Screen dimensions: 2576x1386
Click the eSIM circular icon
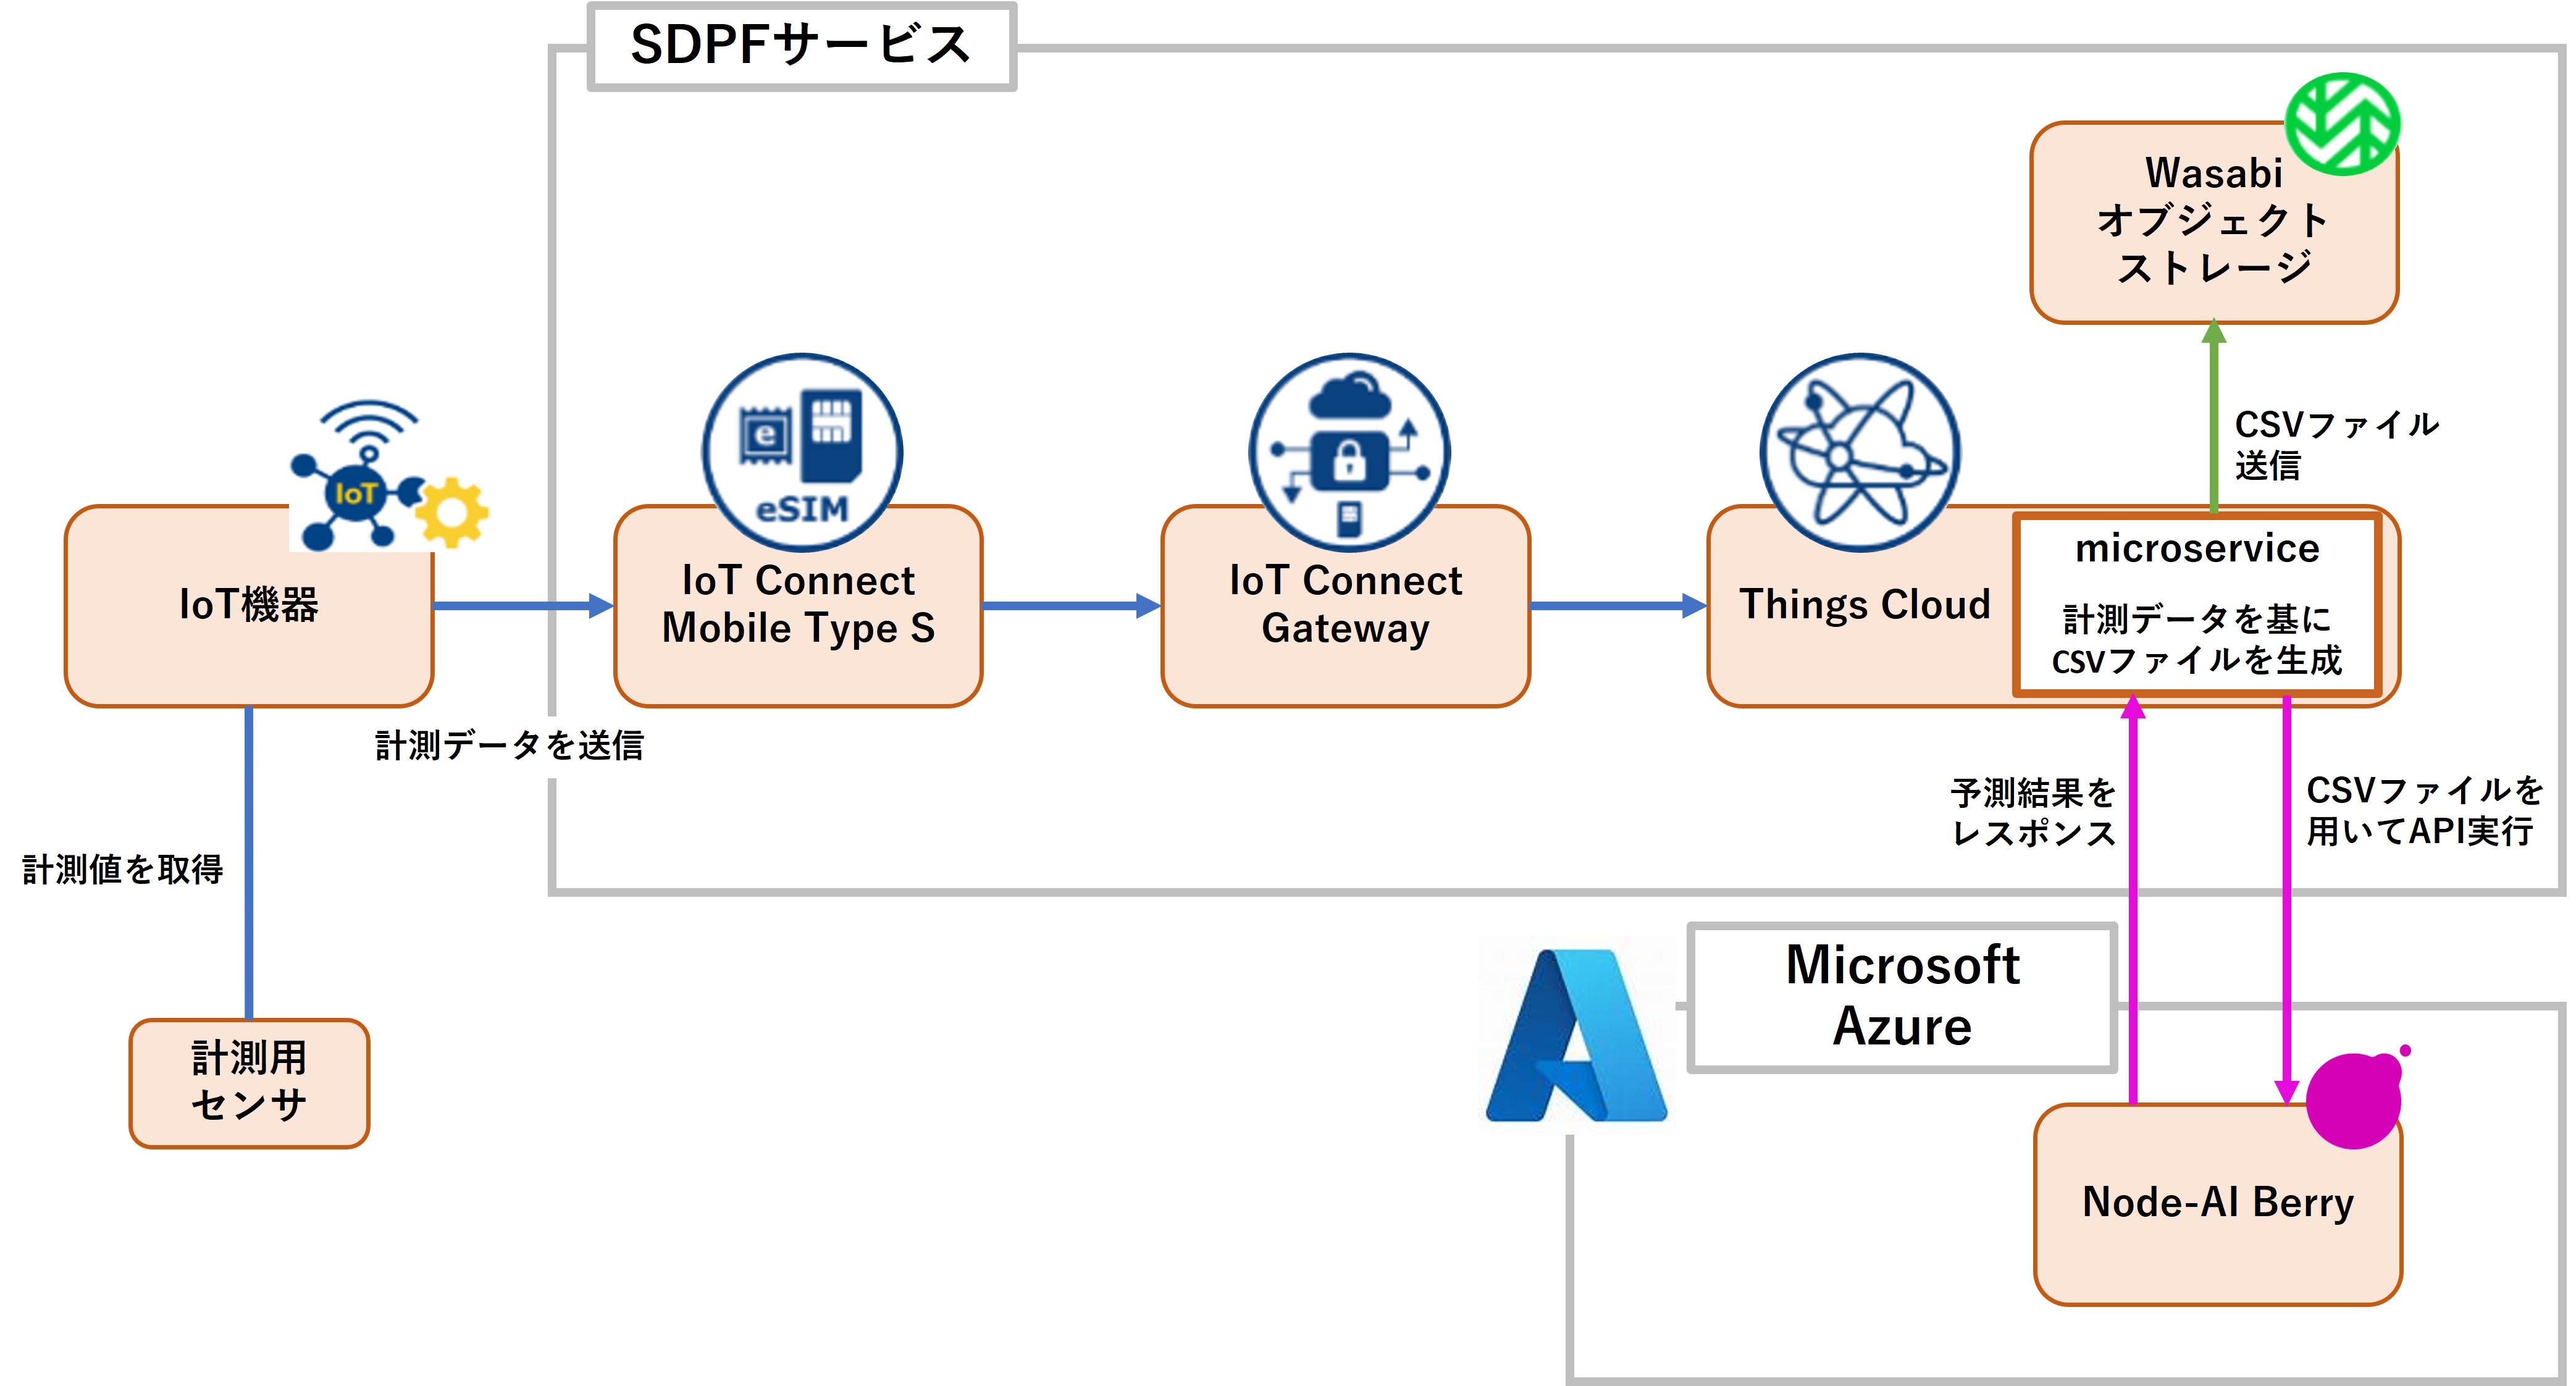tap(802, 452)
